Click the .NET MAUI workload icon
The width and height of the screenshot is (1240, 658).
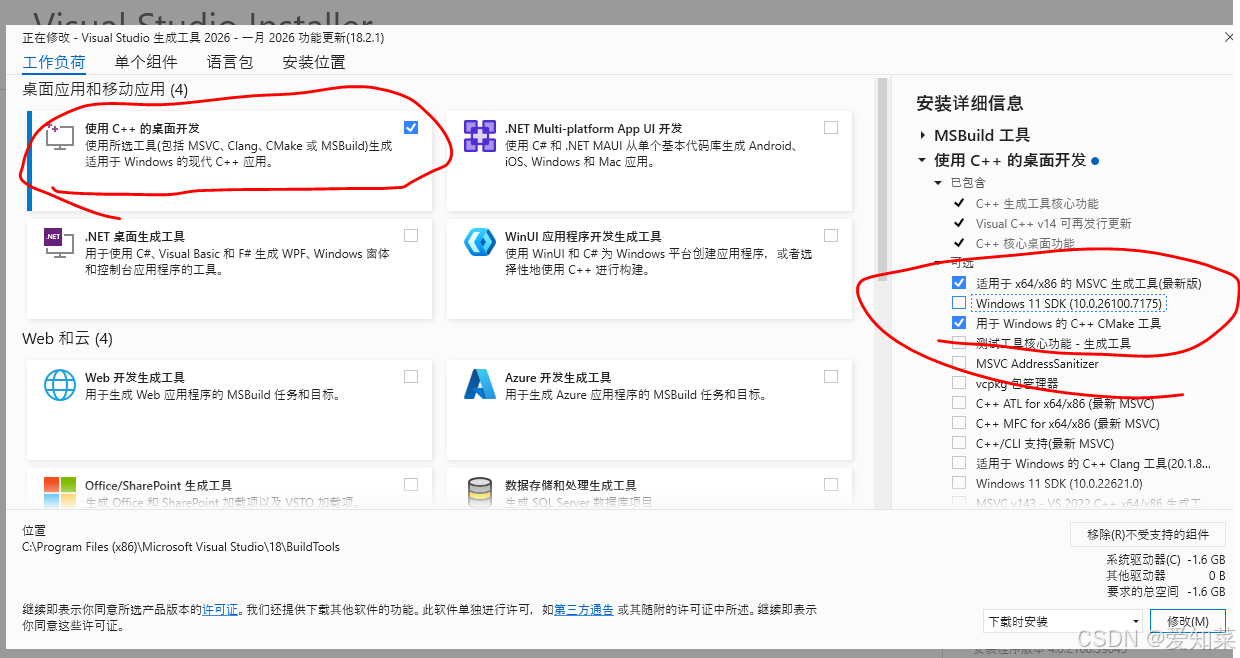click(480, 136)
